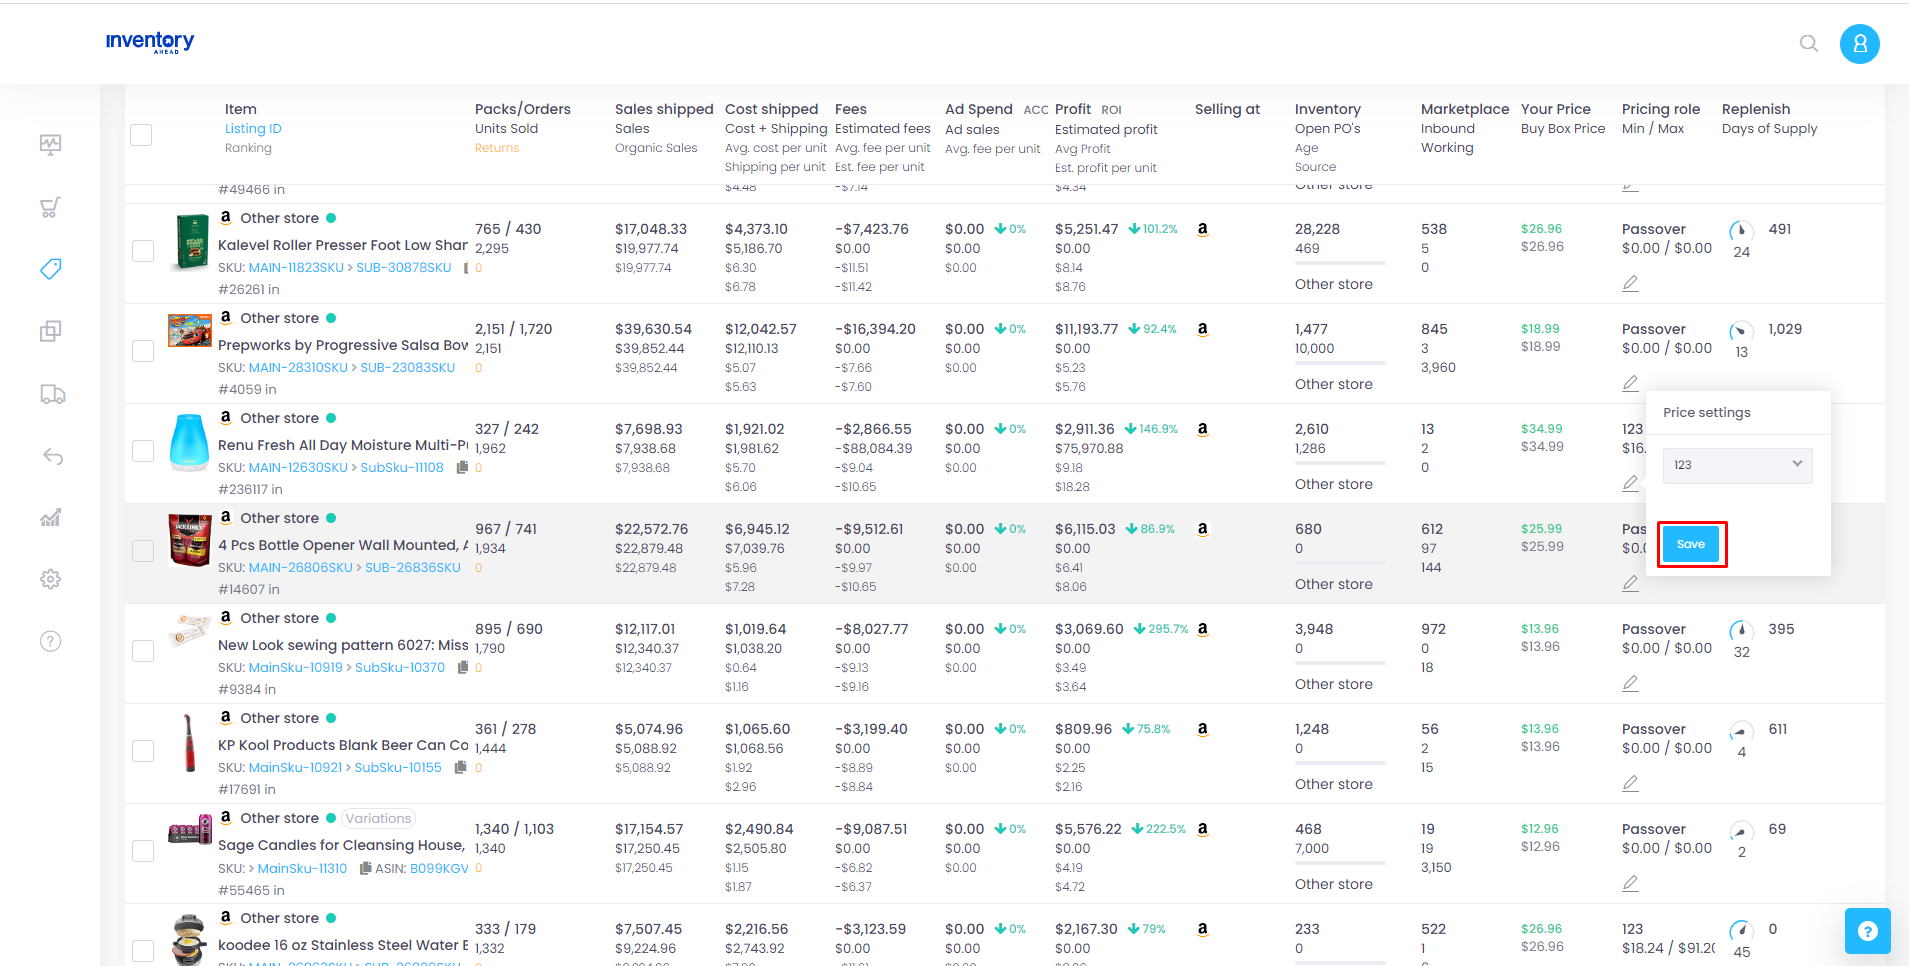Open the search icon in top bar
The width and height of the screenshot is (1909, 966).
[1808, 43]
